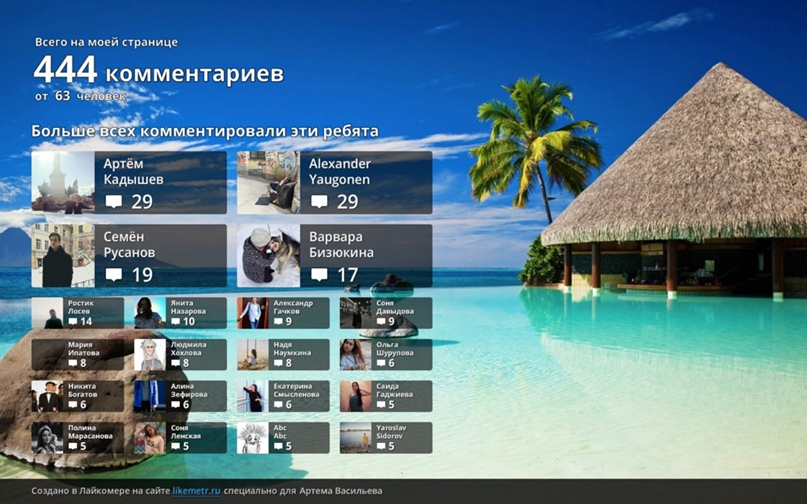Click the 444 комментариев total heading
The height and width of the screenshot is (504, 807).
(x=158, y=73)
